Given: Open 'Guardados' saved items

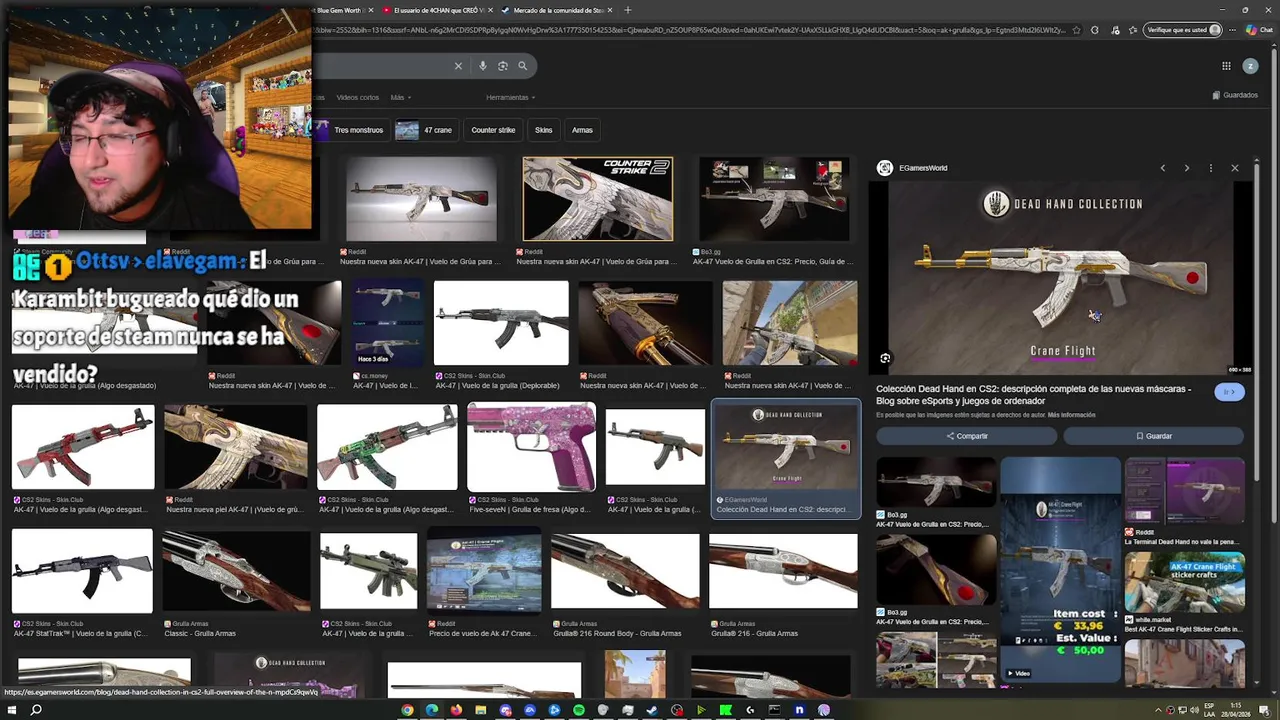Looking at the screenshot, I should click(1235, 95).
